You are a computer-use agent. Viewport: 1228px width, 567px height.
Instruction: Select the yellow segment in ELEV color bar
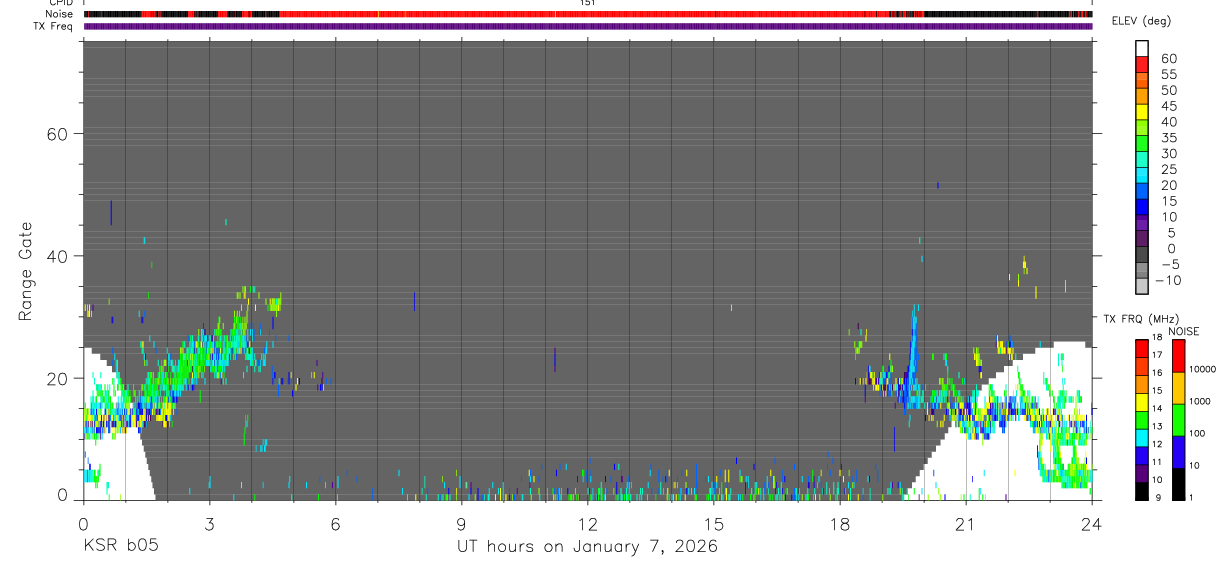click(x=1142, y=112)
